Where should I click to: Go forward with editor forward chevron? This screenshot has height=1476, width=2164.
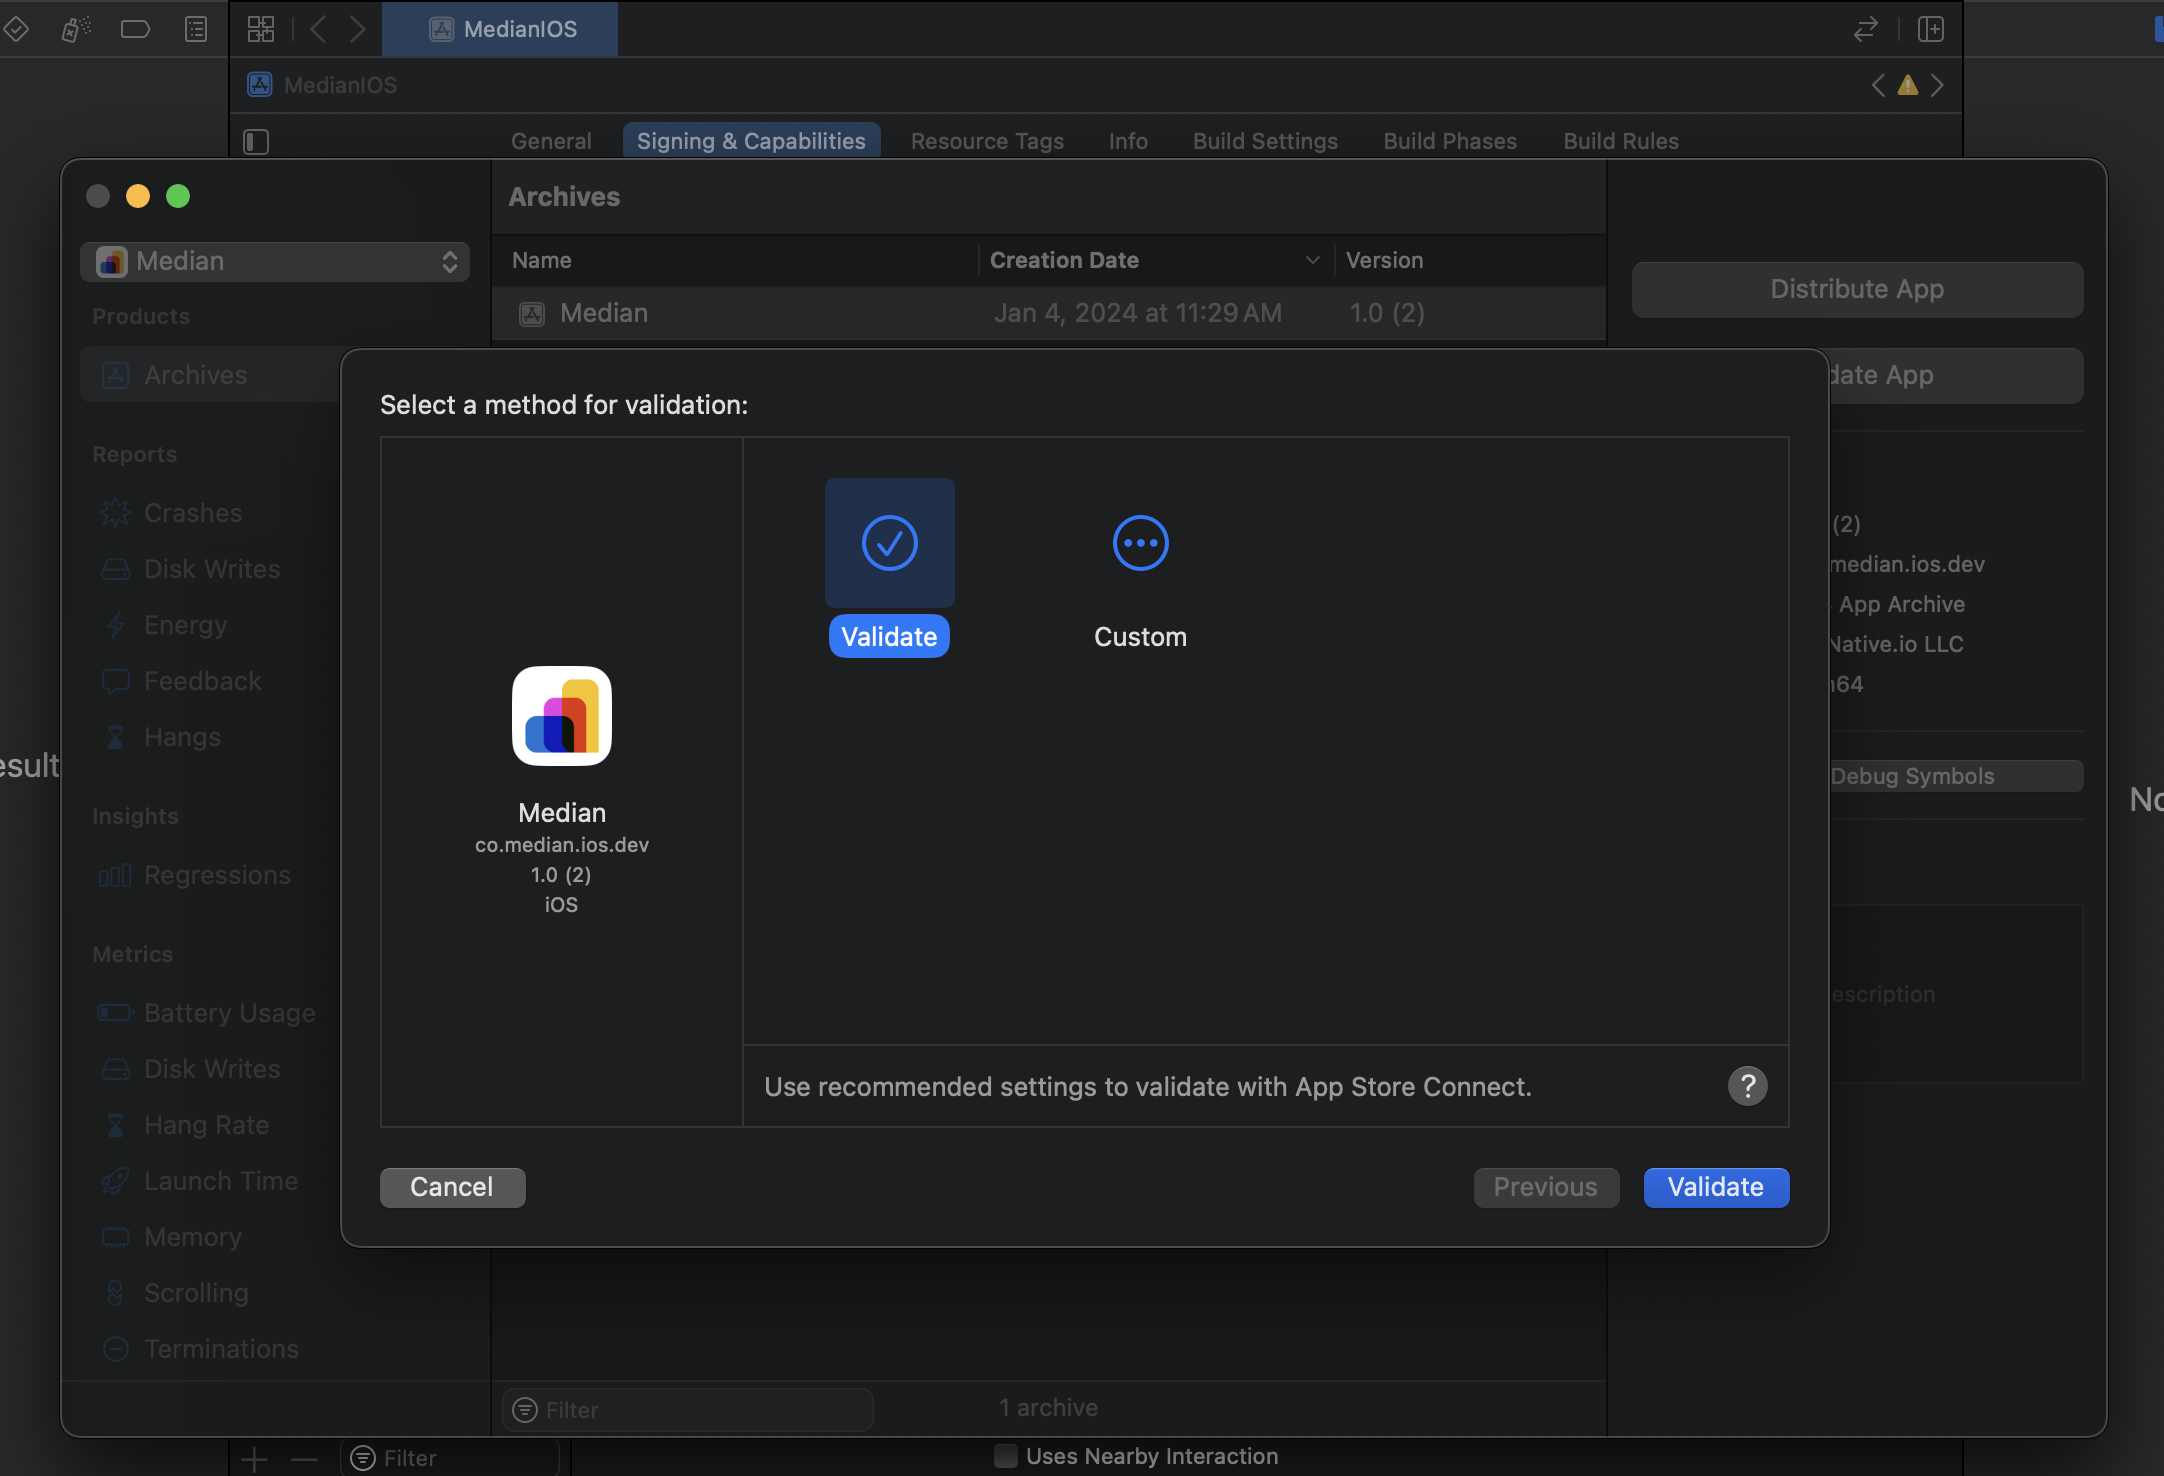[357, 29]
